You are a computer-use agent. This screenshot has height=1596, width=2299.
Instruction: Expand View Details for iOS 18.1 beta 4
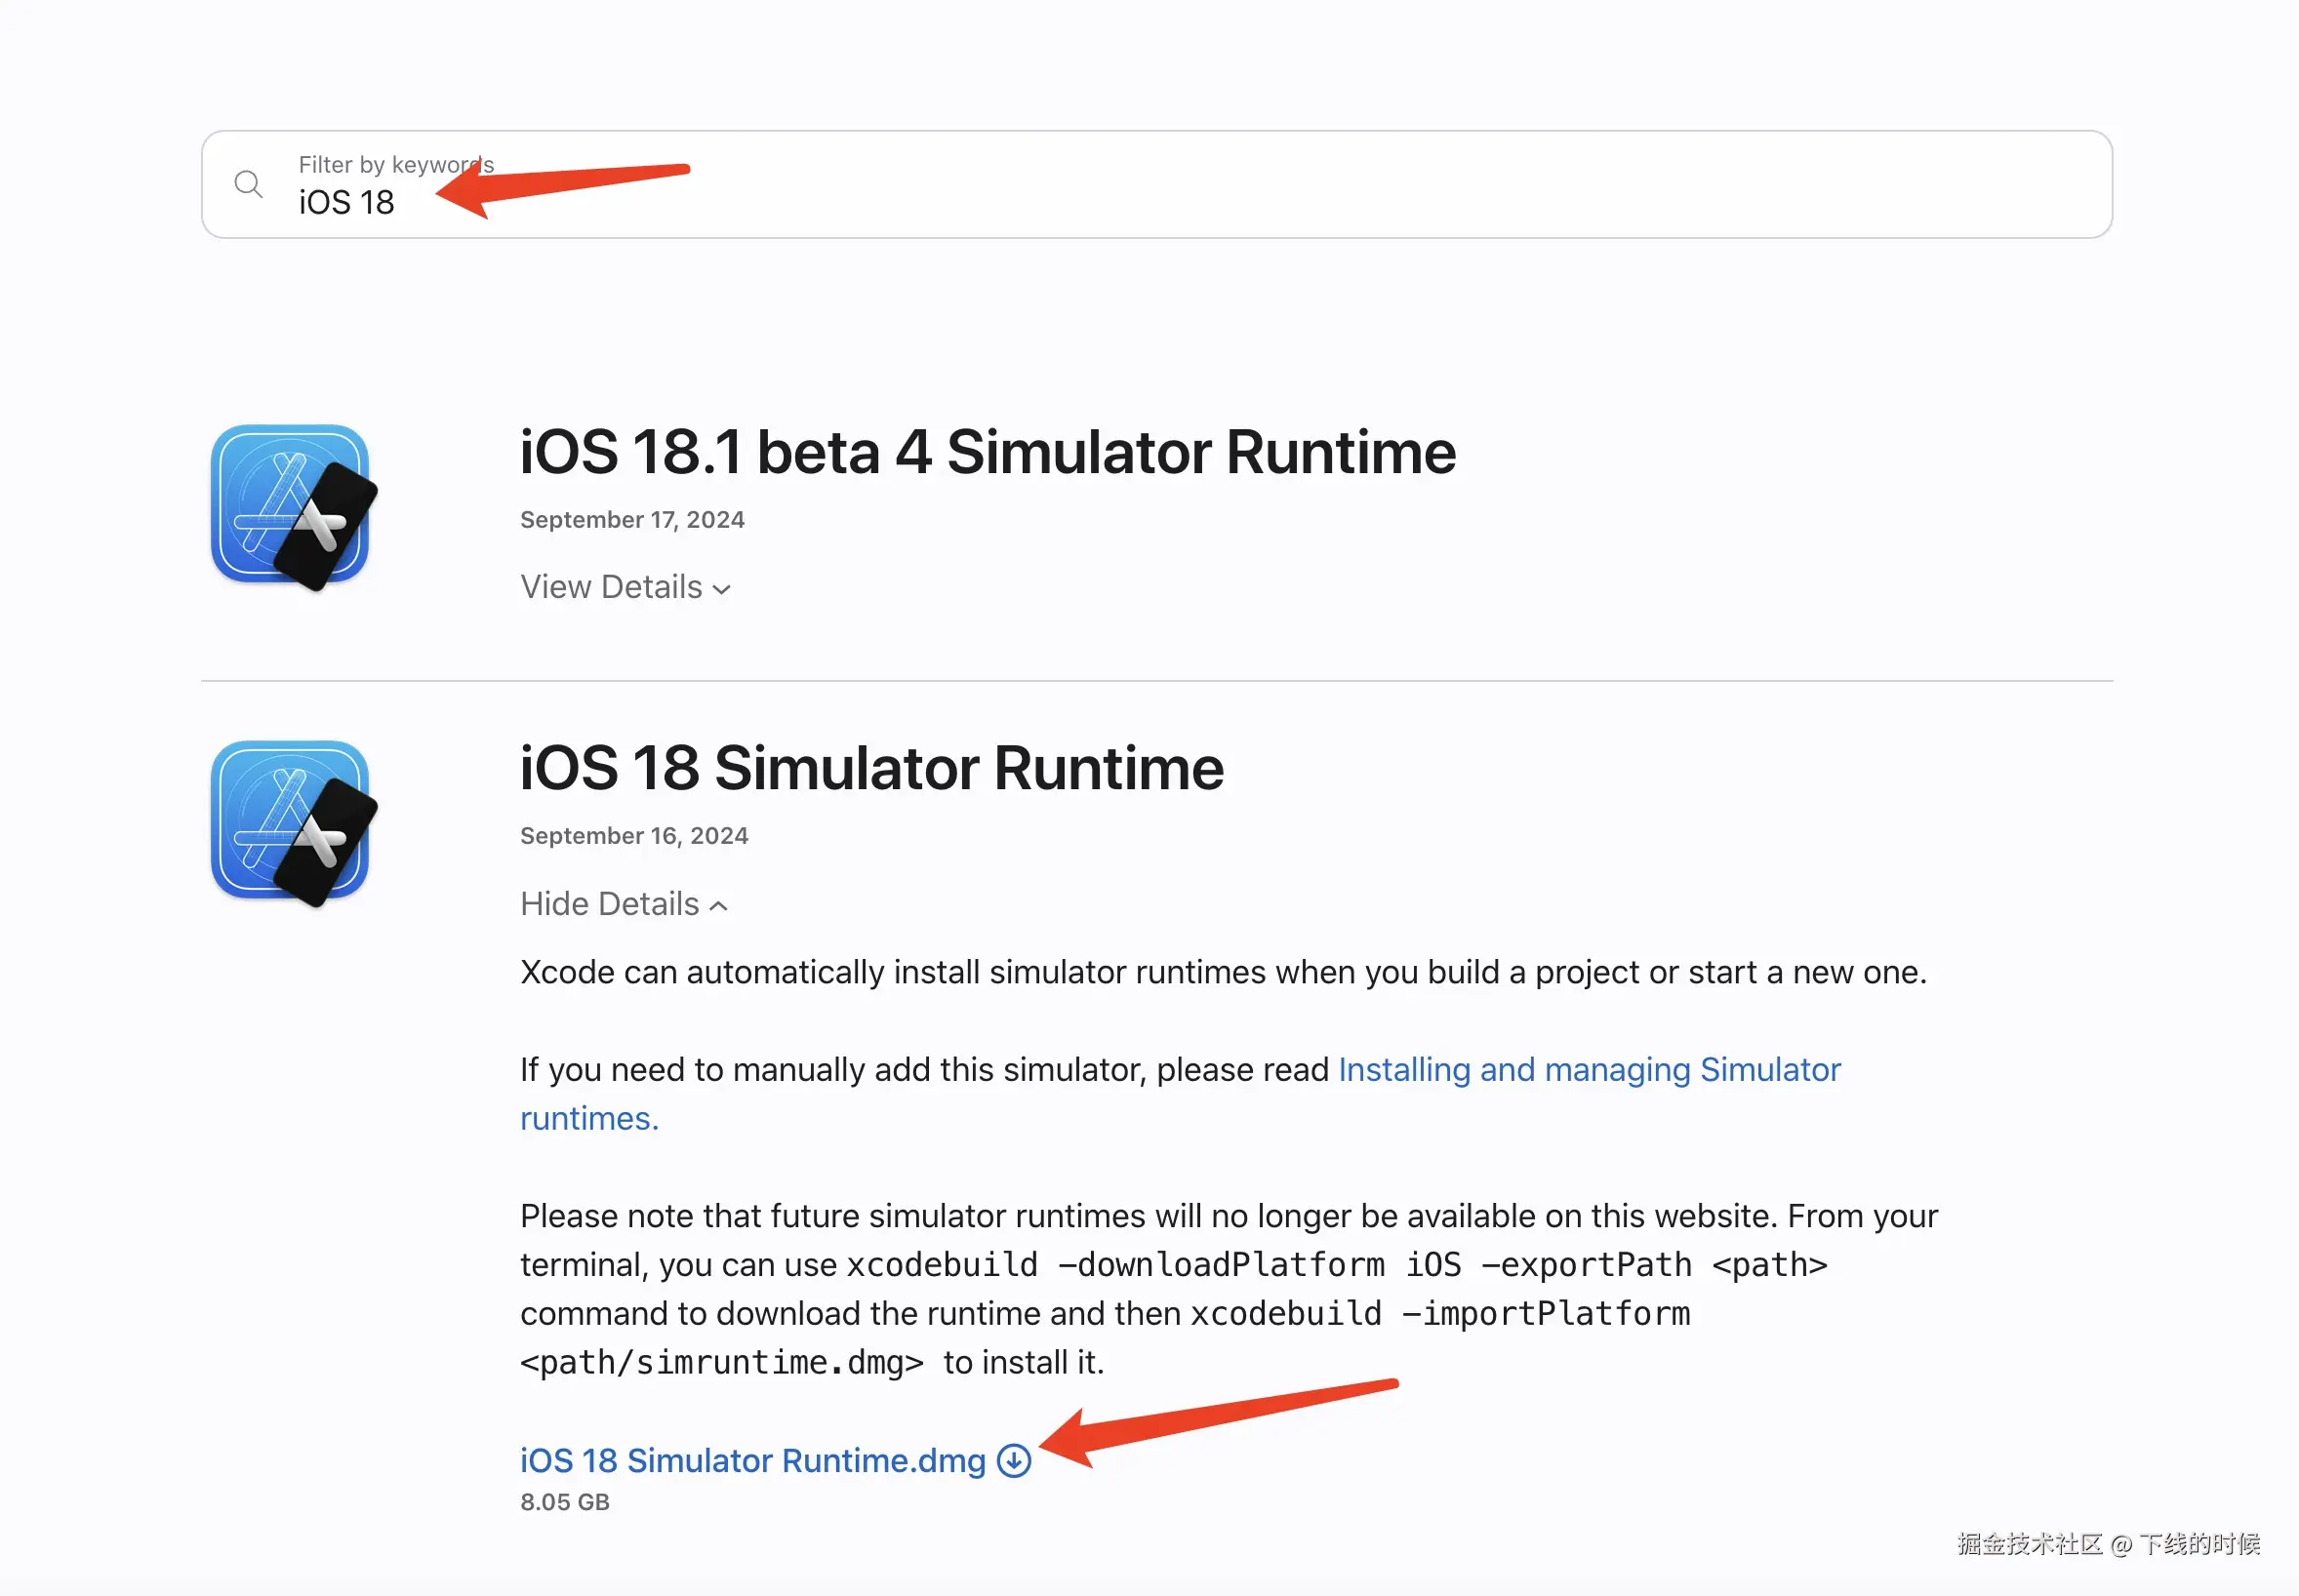pyautogui.click(x=612, y=587)
